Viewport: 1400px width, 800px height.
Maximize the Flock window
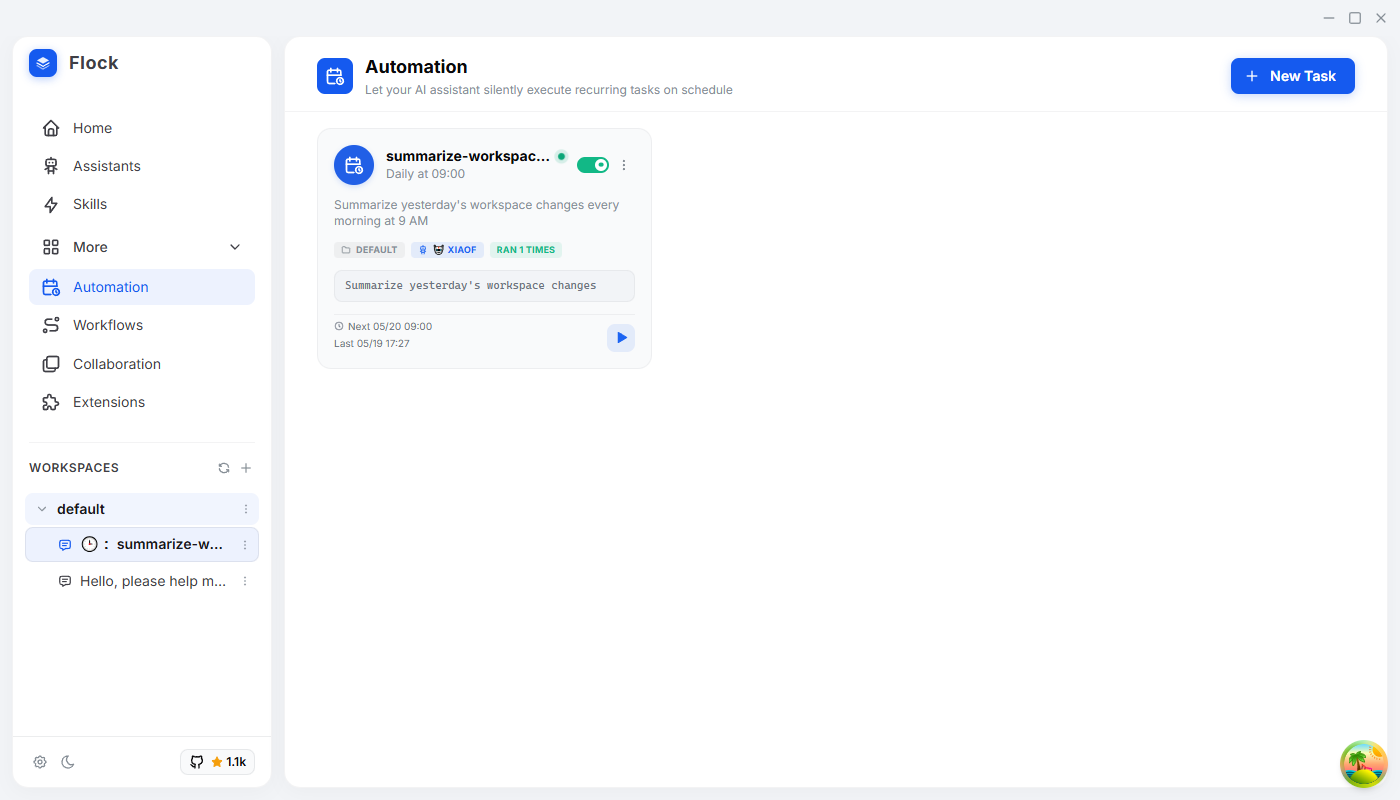[x=1355, y=18]
